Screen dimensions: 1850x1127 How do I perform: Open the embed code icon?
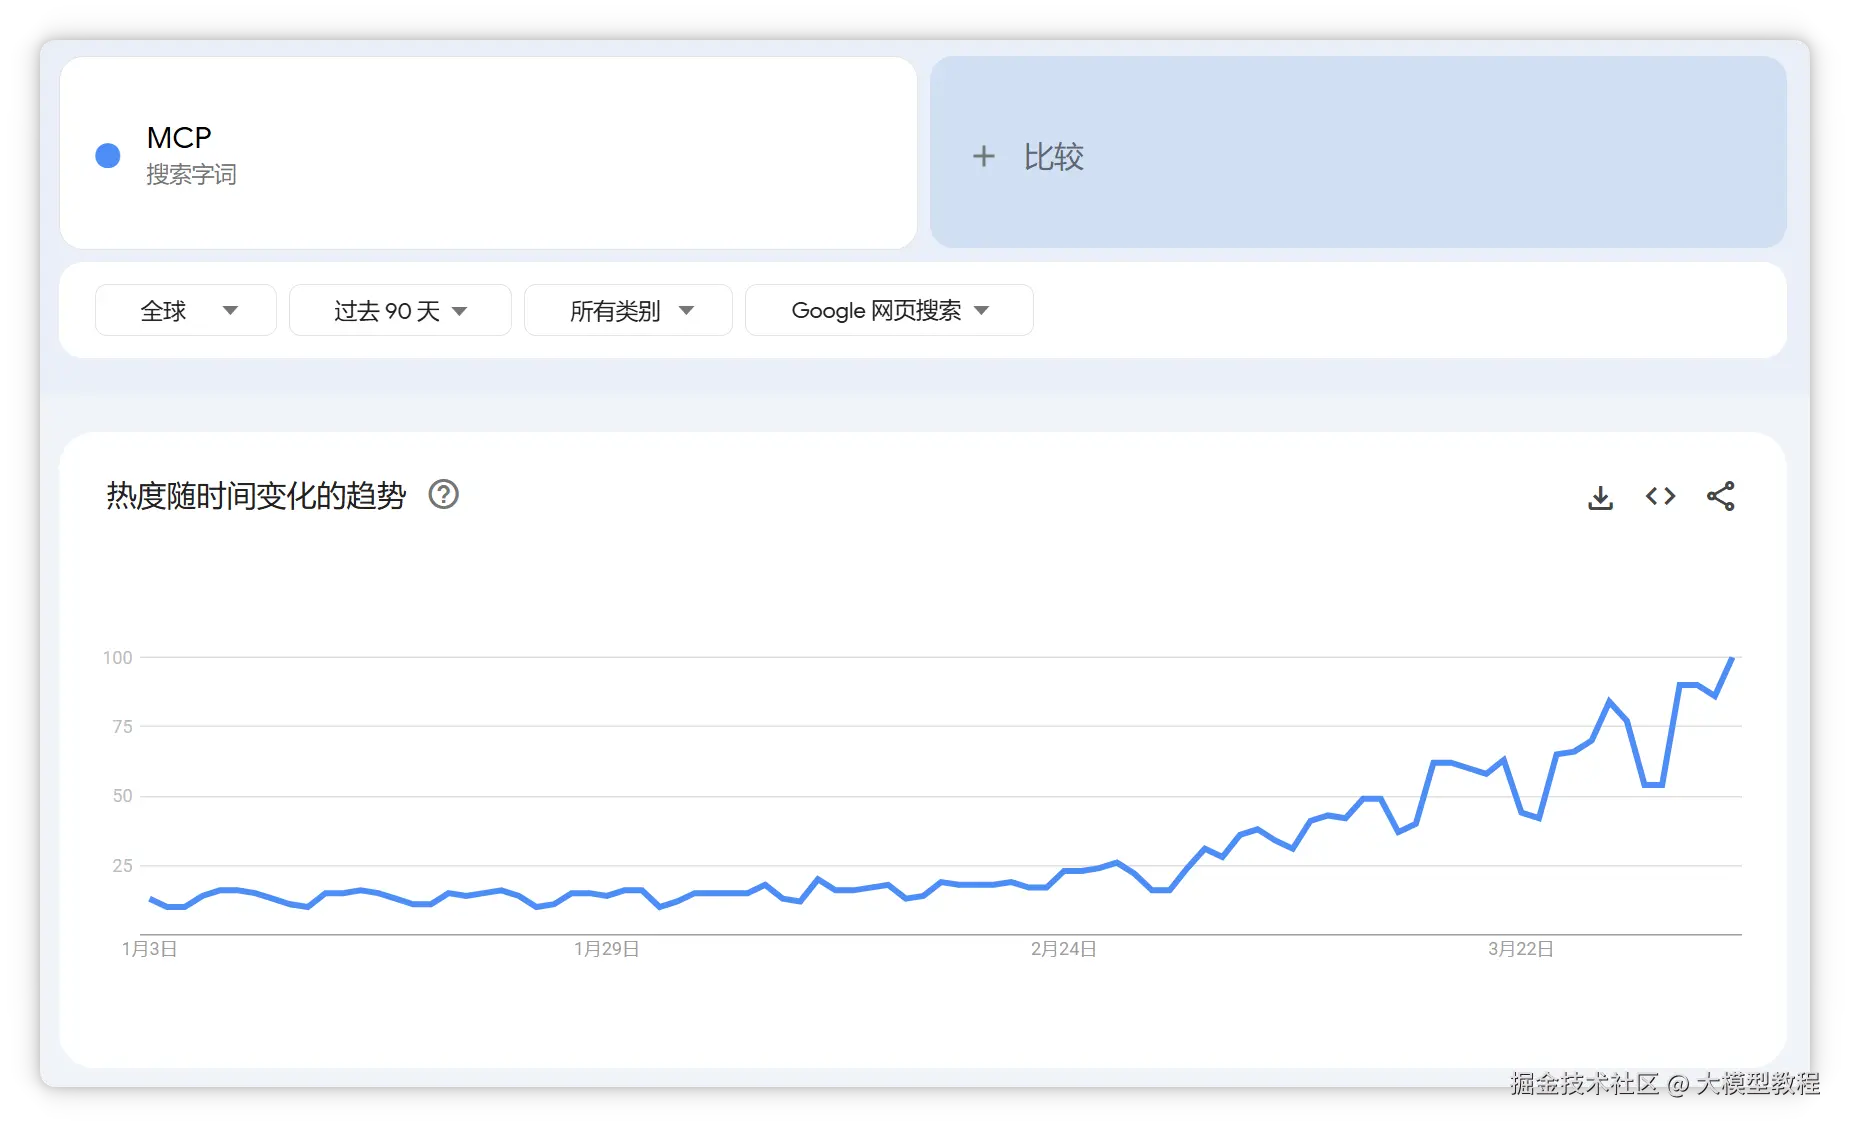pyautogui.click(x=1660, y=496)
